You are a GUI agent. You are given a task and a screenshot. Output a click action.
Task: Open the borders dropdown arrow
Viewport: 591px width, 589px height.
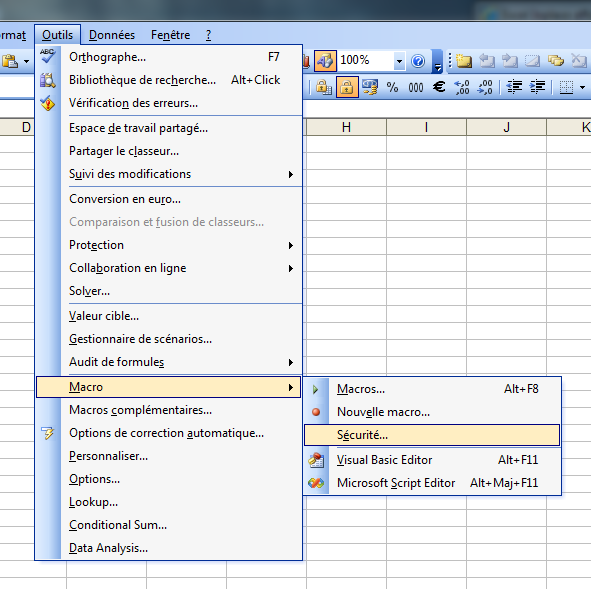click(583, 87)
